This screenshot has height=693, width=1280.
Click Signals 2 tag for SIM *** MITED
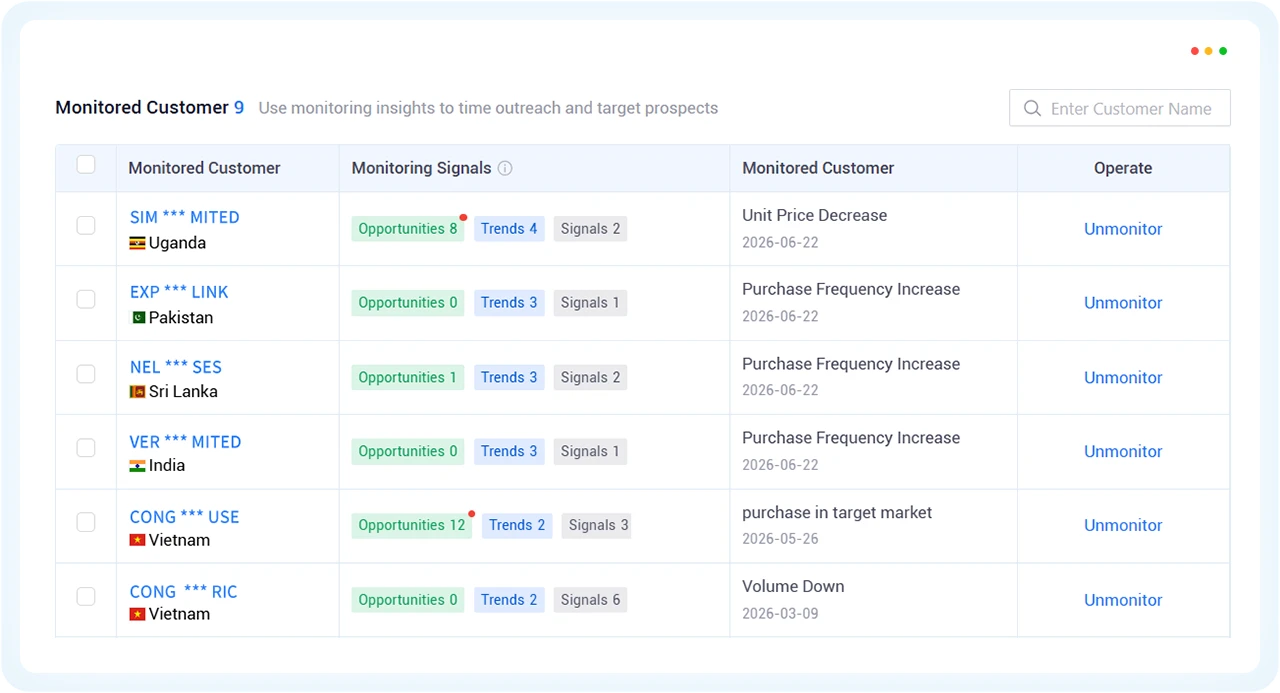click(x=590, y=229)
